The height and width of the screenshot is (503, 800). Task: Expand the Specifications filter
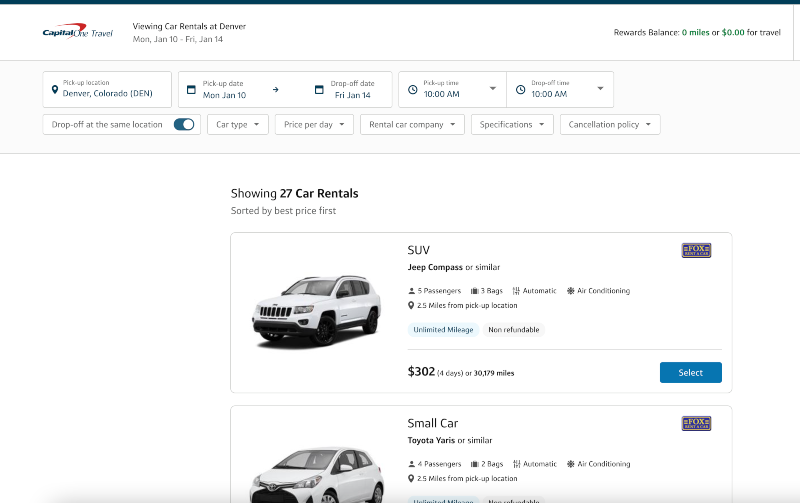click(512, 125)
